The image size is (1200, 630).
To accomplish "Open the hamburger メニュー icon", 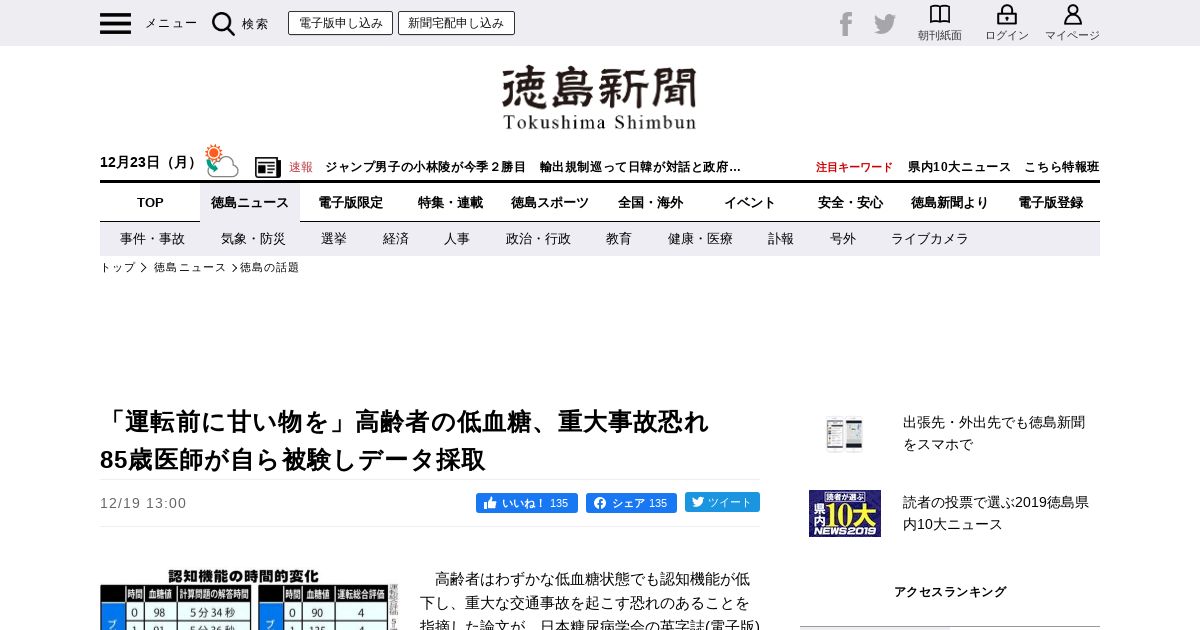I will tap(115, 23).
